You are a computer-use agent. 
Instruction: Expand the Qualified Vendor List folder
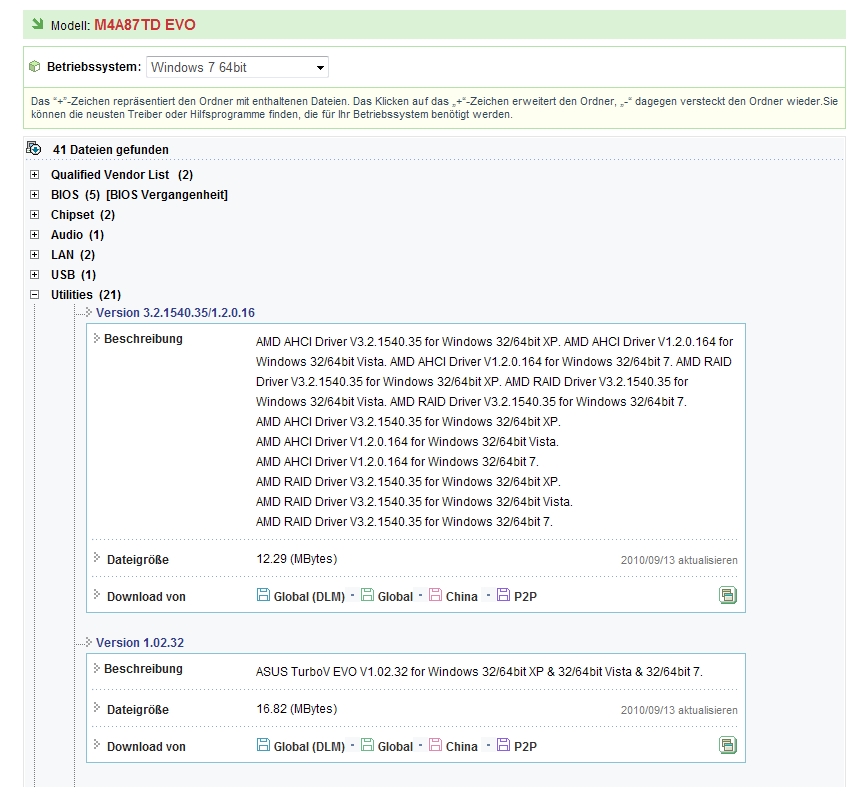click(35, 174)
